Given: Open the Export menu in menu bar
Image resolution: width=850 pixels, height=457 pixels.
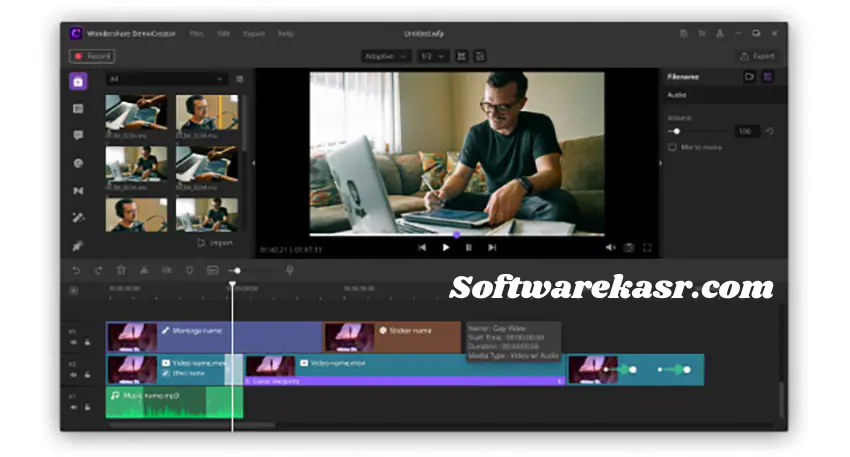Looking at the screenshot, I should pyautogui.click(x=254, y=33).
